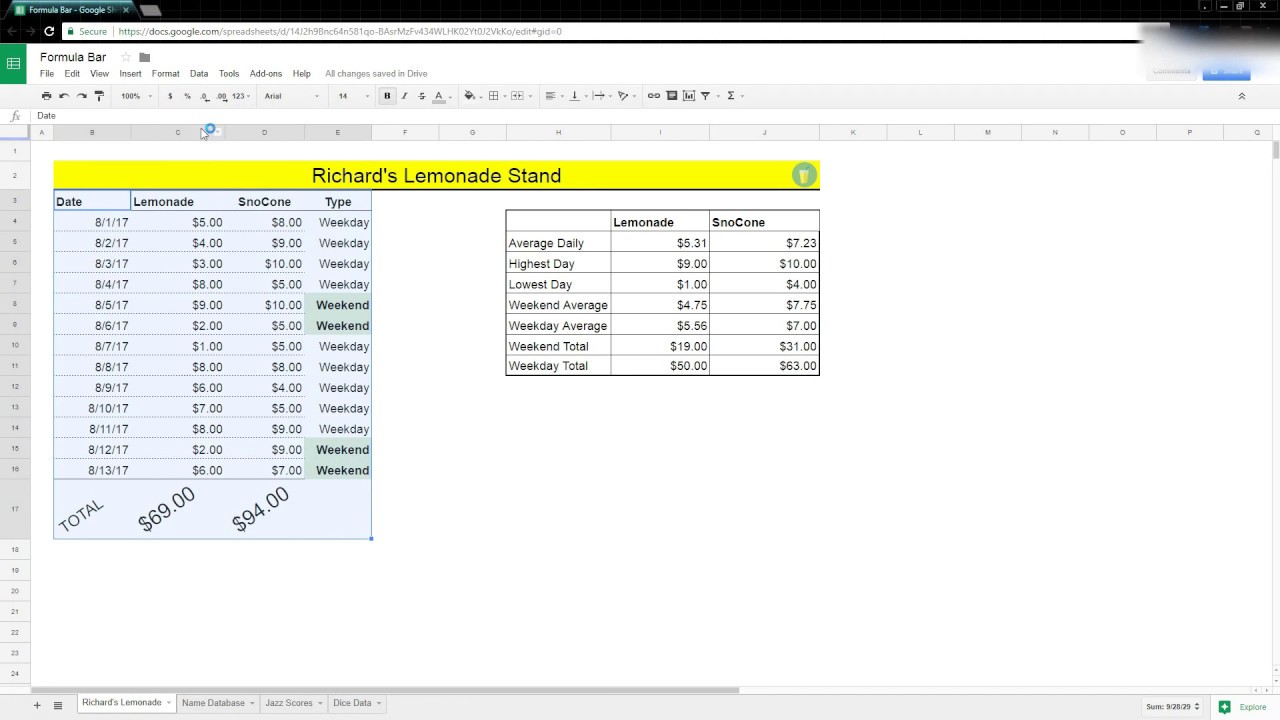Click the blue Share button
1280x720 pixels.
coord(1226,71)
